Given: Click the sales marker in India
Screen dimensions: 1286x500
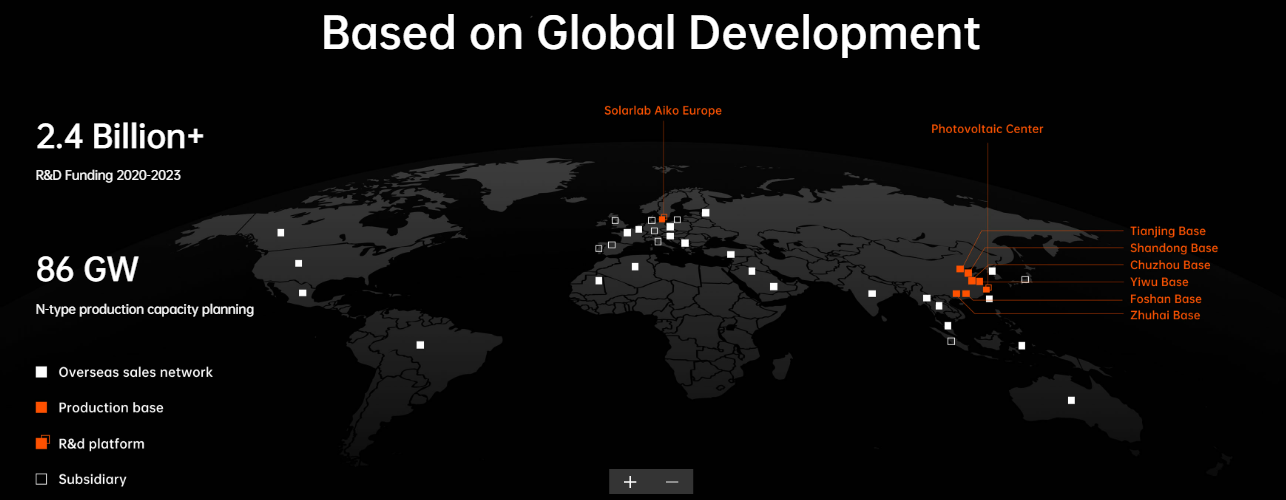Looking at the screenshot, I should click(x=872, y=293).
